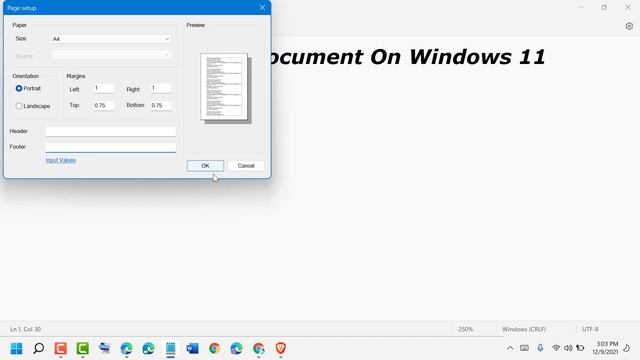Click the Footer text field
The height and width of the screenshot is (360, 640).
(x=111, y=147)
